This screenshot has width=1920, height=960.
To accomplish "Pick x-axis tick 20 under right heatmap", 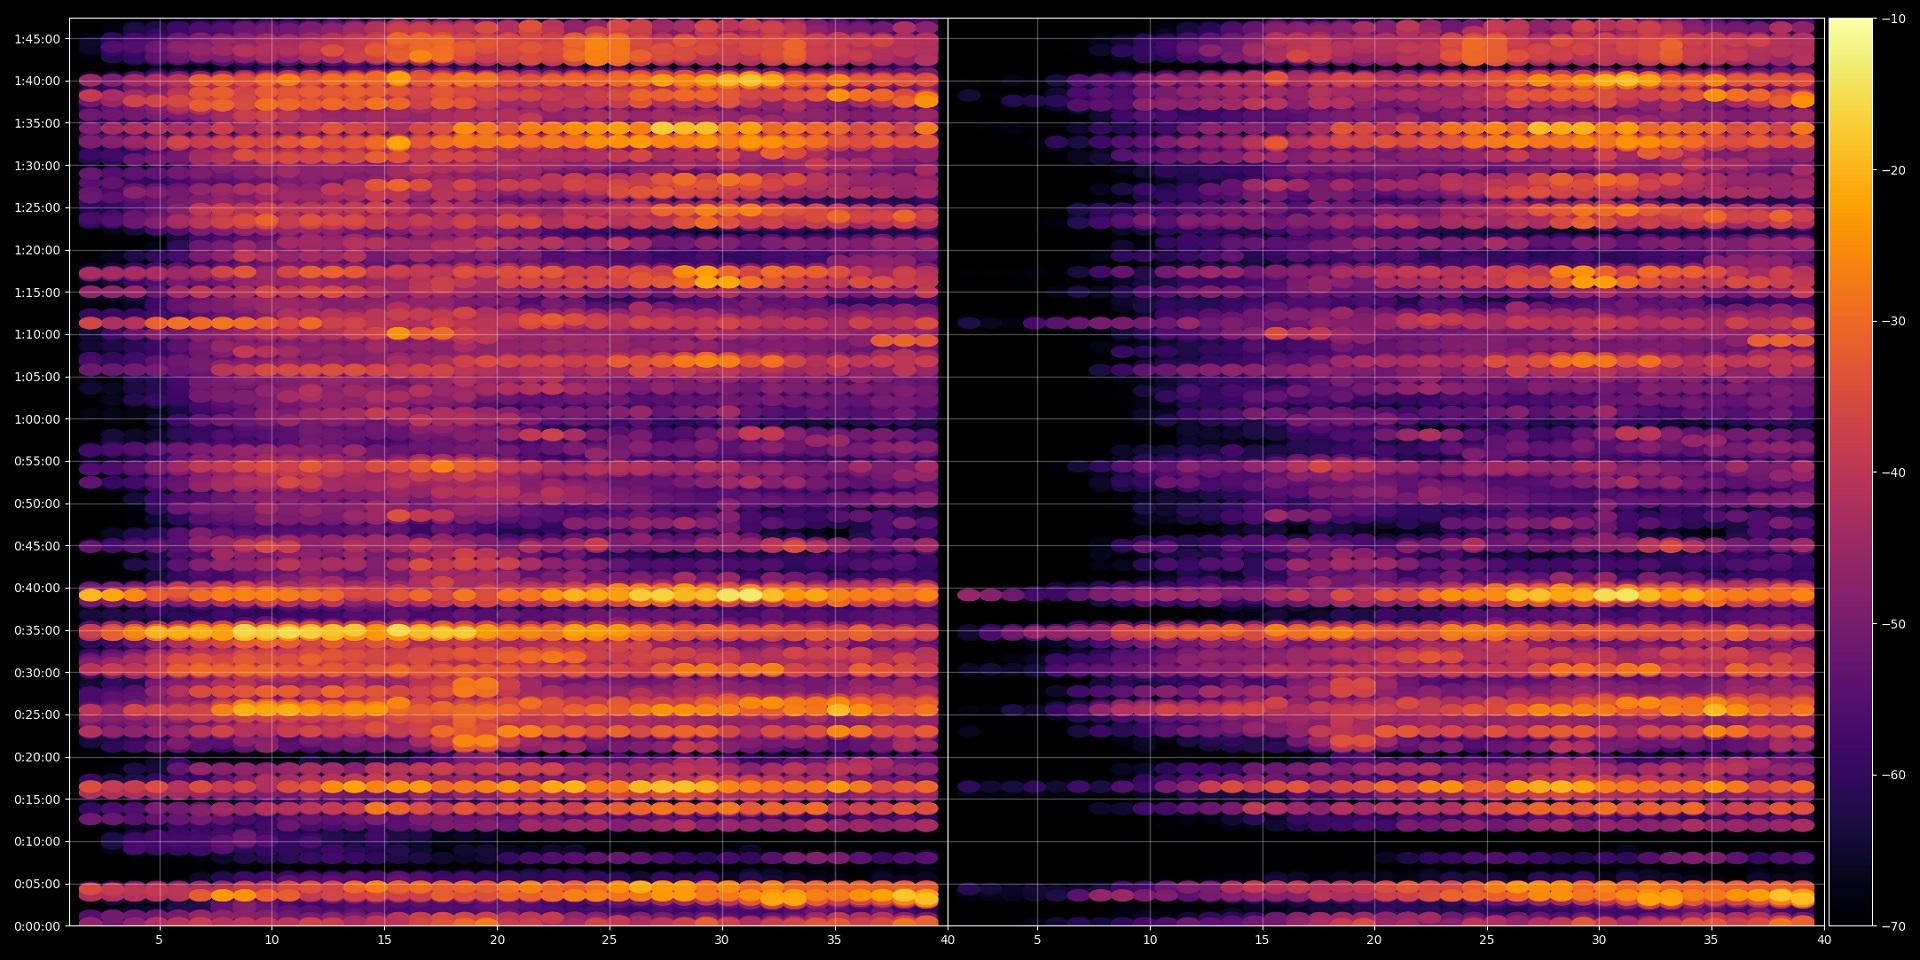I will [x=1374, y=940].
